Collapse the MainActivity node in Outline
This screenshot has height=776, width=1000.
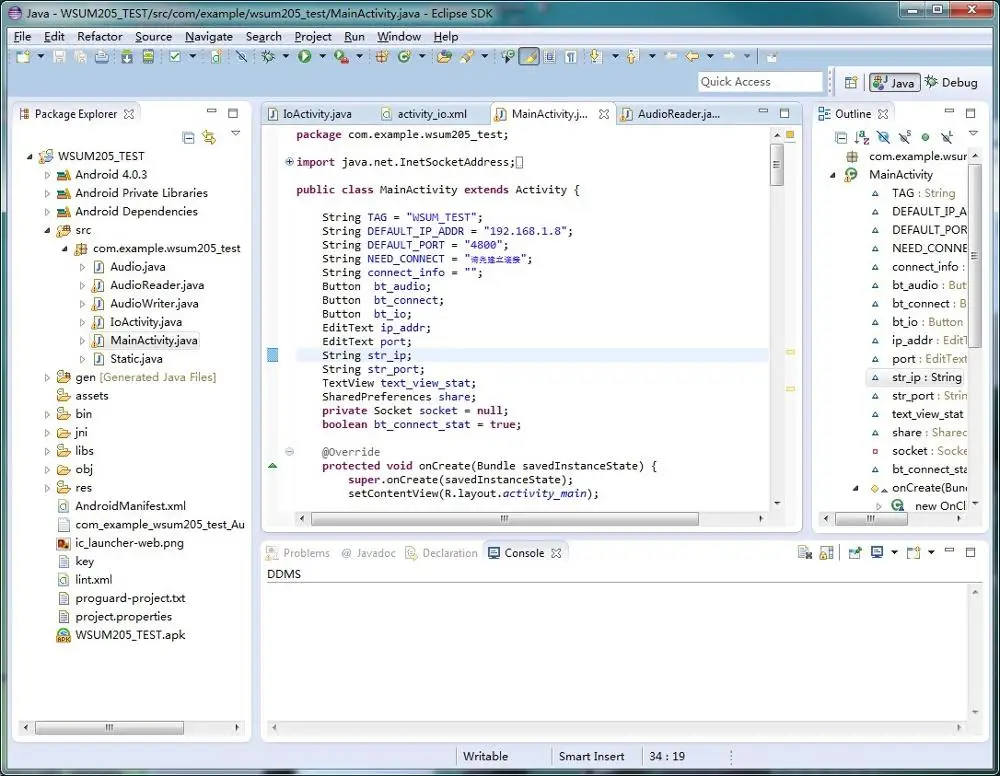click(833, 175)
